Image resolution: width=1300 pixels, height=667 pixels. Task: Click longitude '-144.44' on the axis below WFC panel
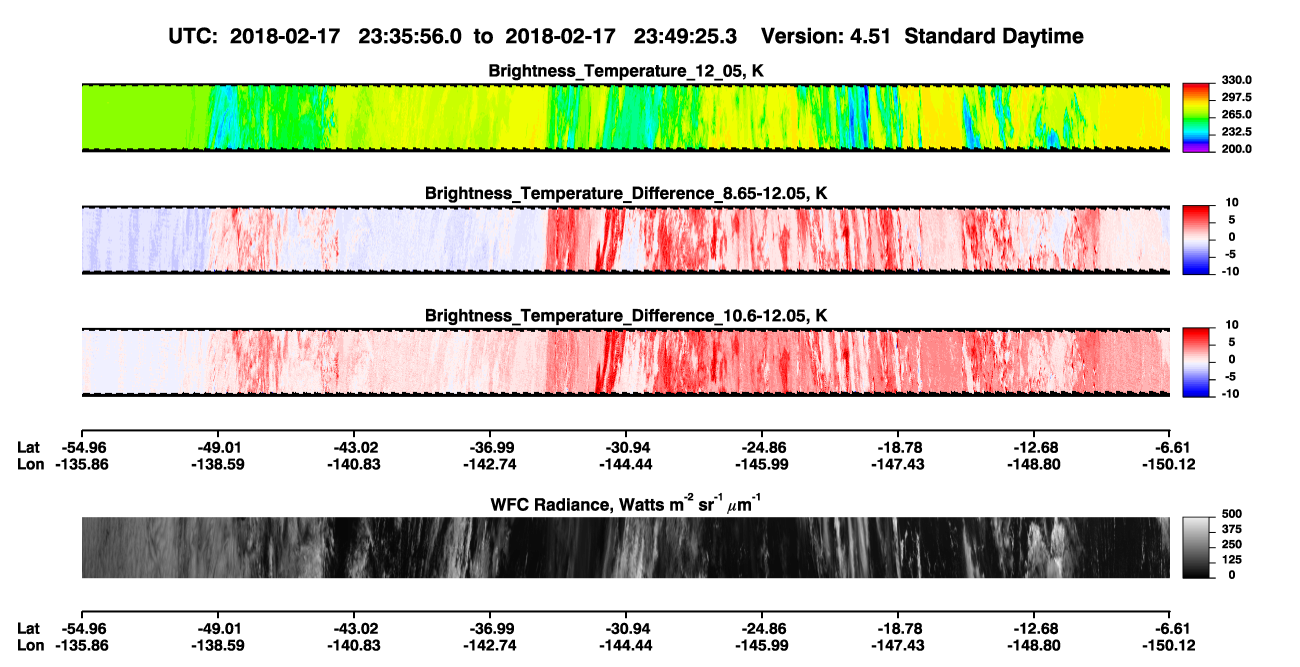625,645
